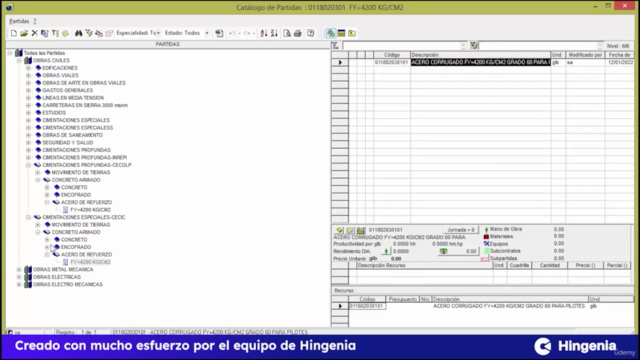Click the text-tree toolbar icon after the copy icon

(55, 33)
